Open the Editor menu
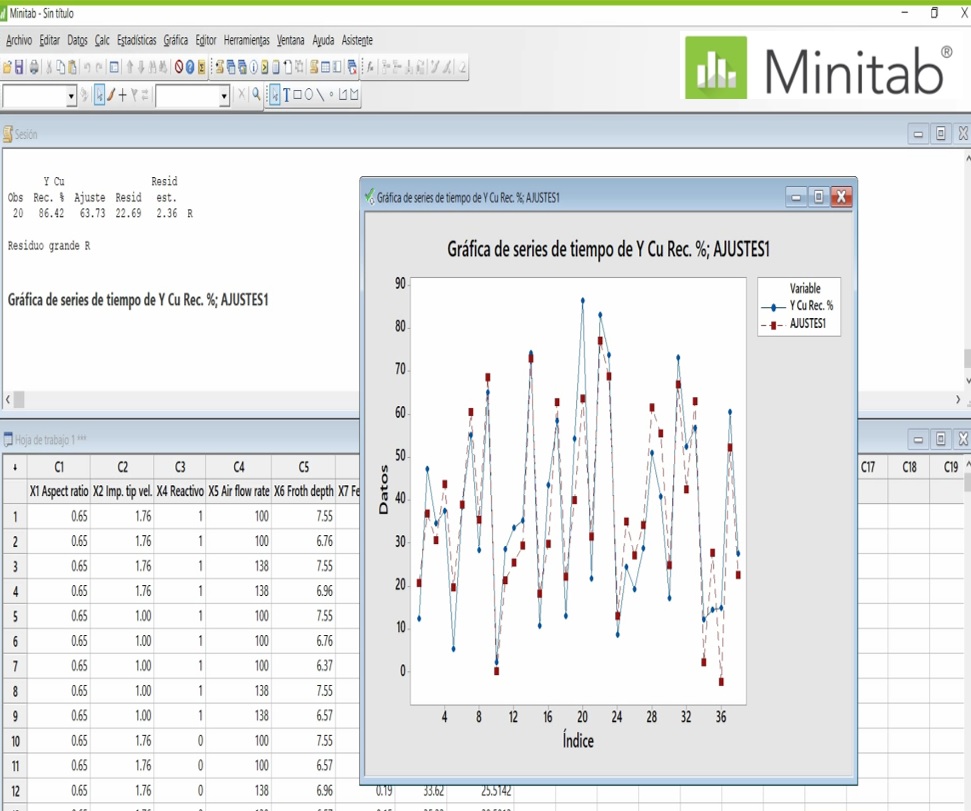 point(206,40)
